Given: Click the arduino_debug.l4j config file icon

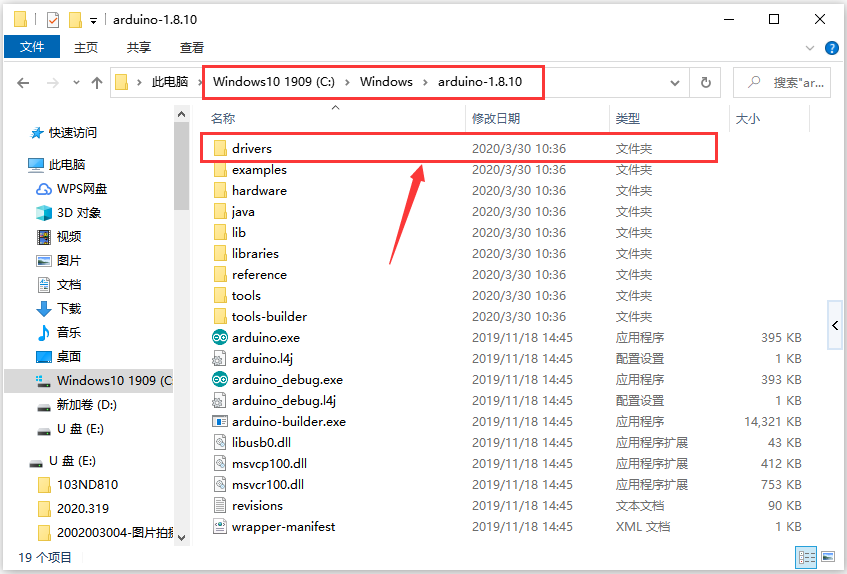Looking at the screenshot, I should coord(219,401).
